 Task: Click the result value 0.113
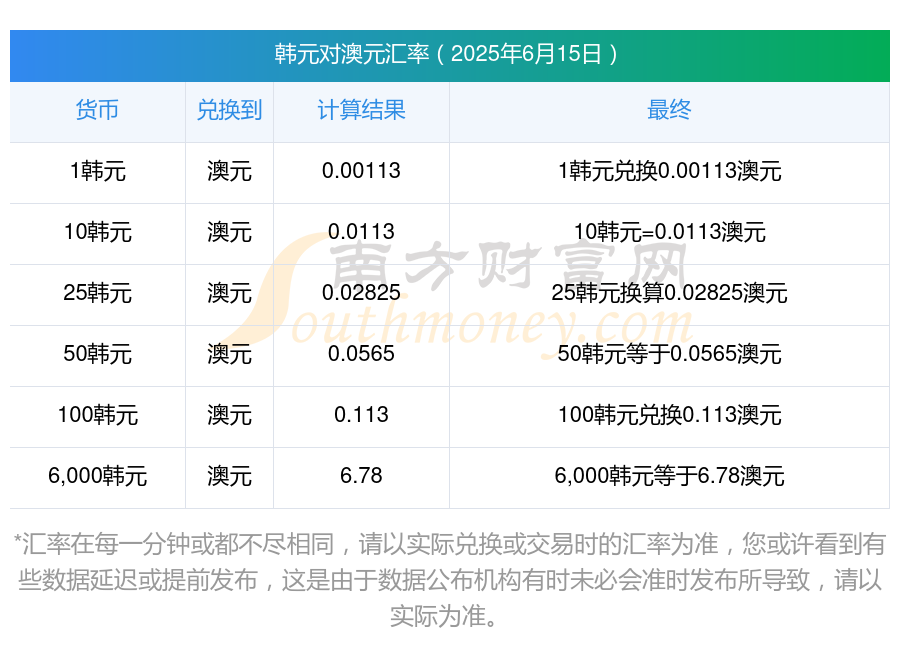[x=361, y=414]
